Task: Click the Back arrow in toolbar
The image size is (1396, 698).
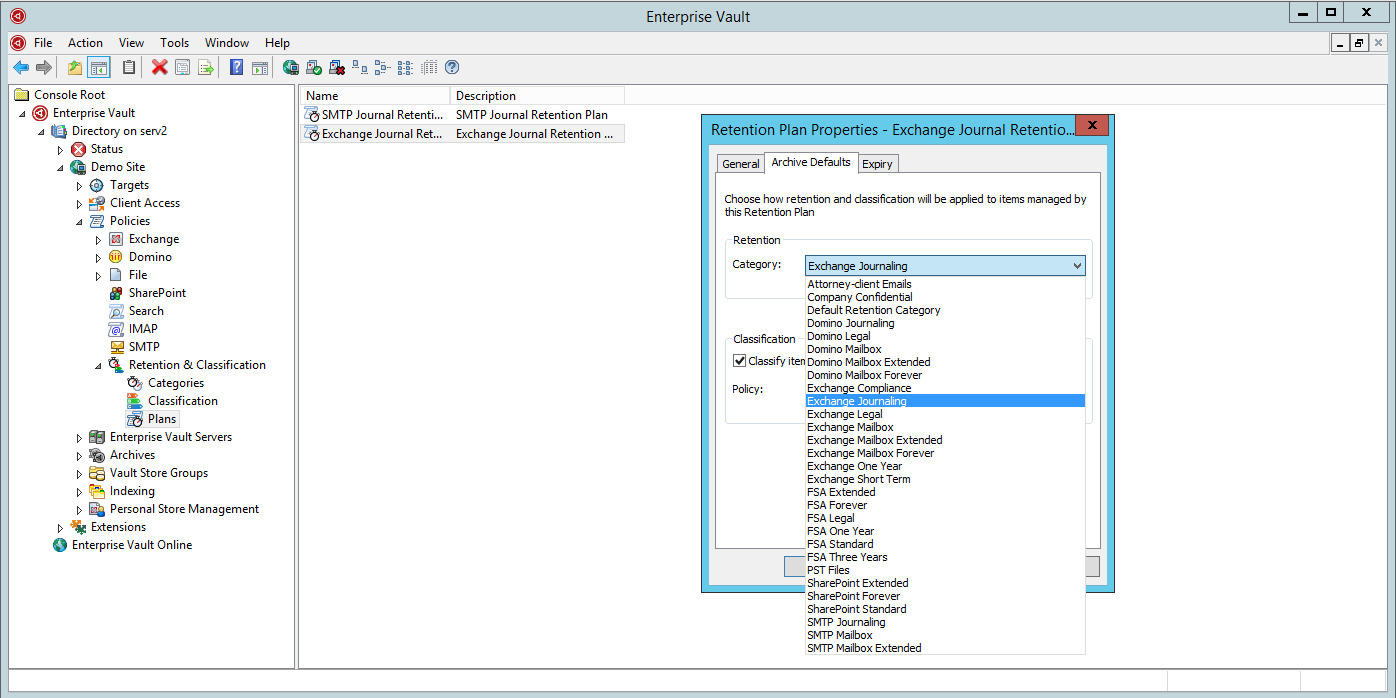Action: (x=21, y=67)
